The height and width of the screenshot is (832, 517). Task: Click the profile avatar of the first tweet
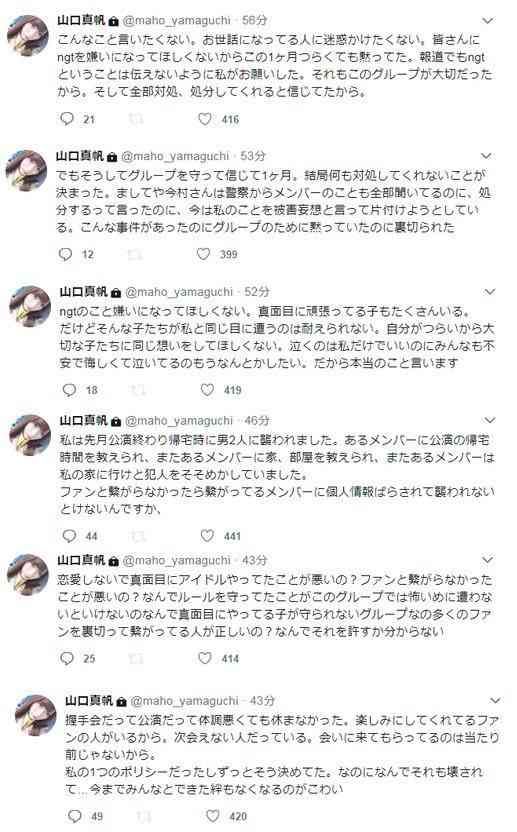coord(29,36)
